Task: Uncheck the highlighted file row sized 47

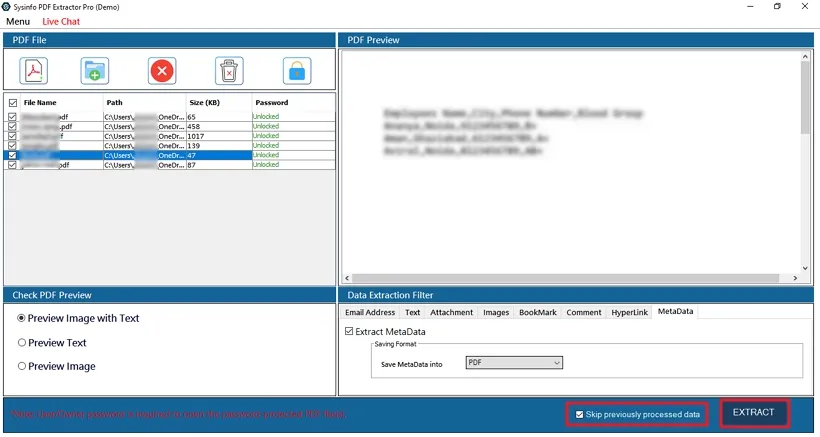Action: click(x=13, y=155)
